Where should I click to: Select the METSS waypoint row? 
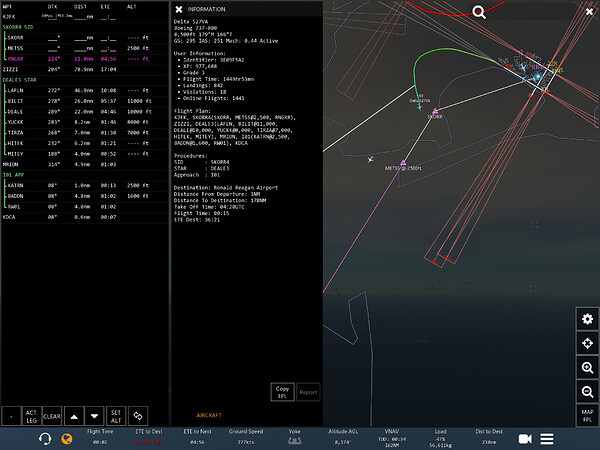[x=84, y=48]
